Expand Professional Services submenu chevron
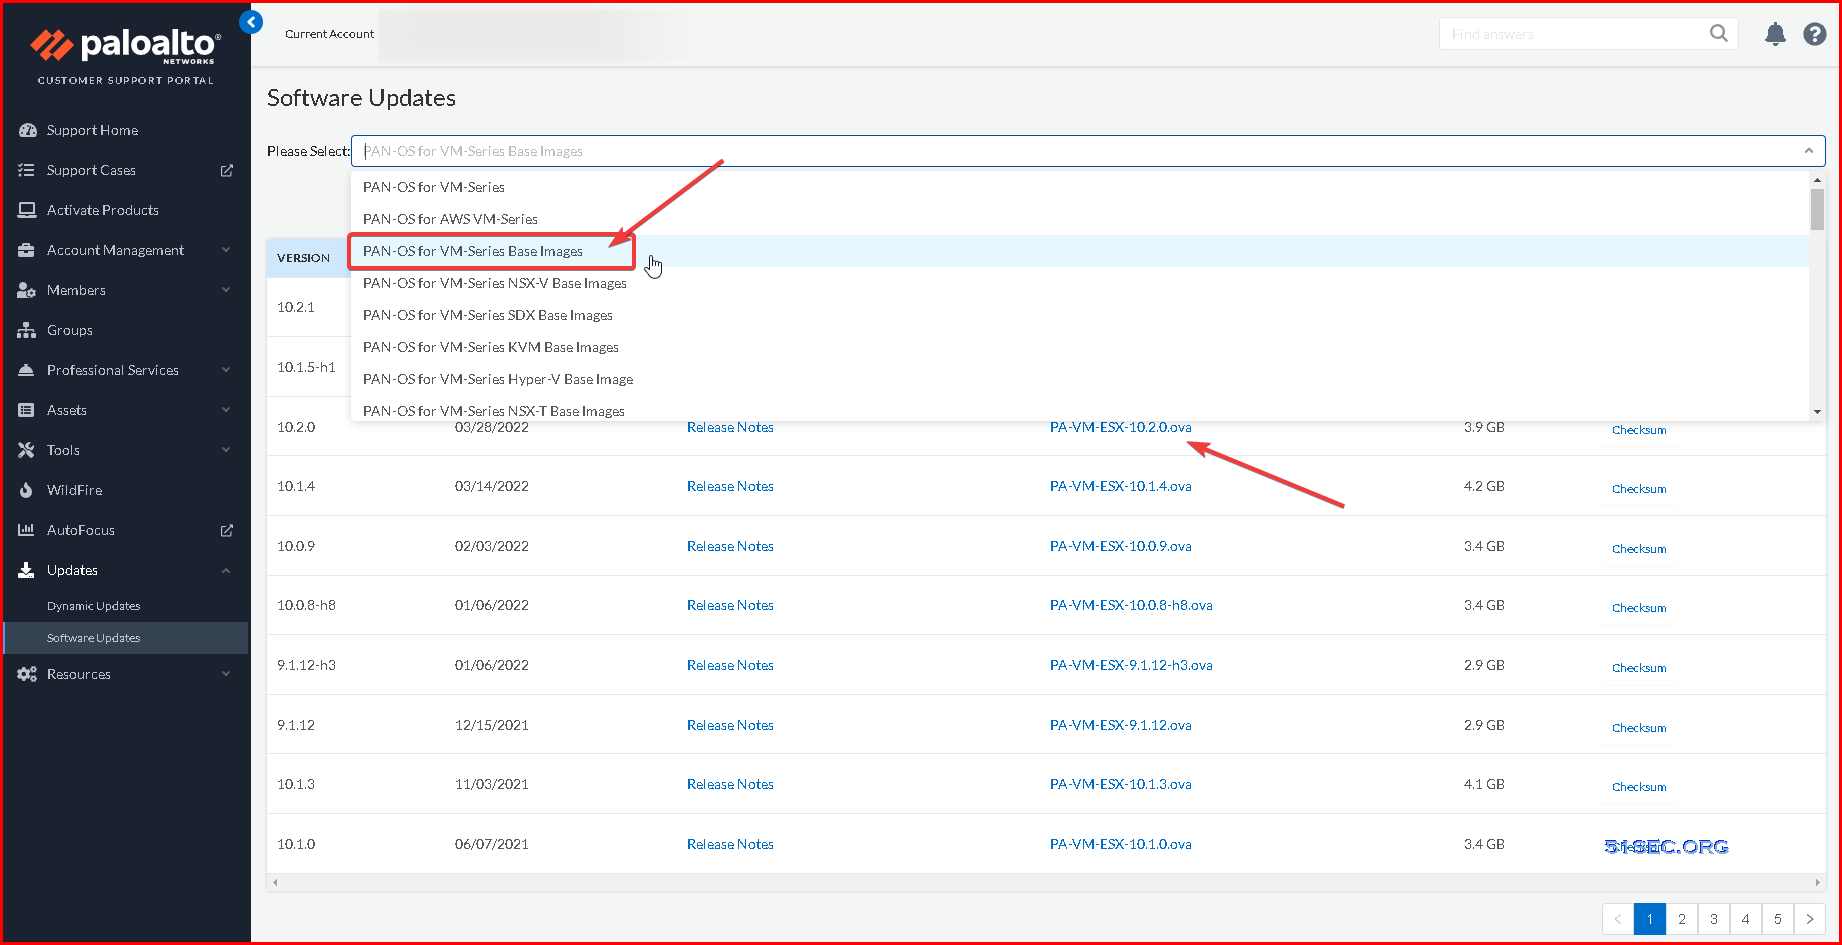 click(226, 370)
